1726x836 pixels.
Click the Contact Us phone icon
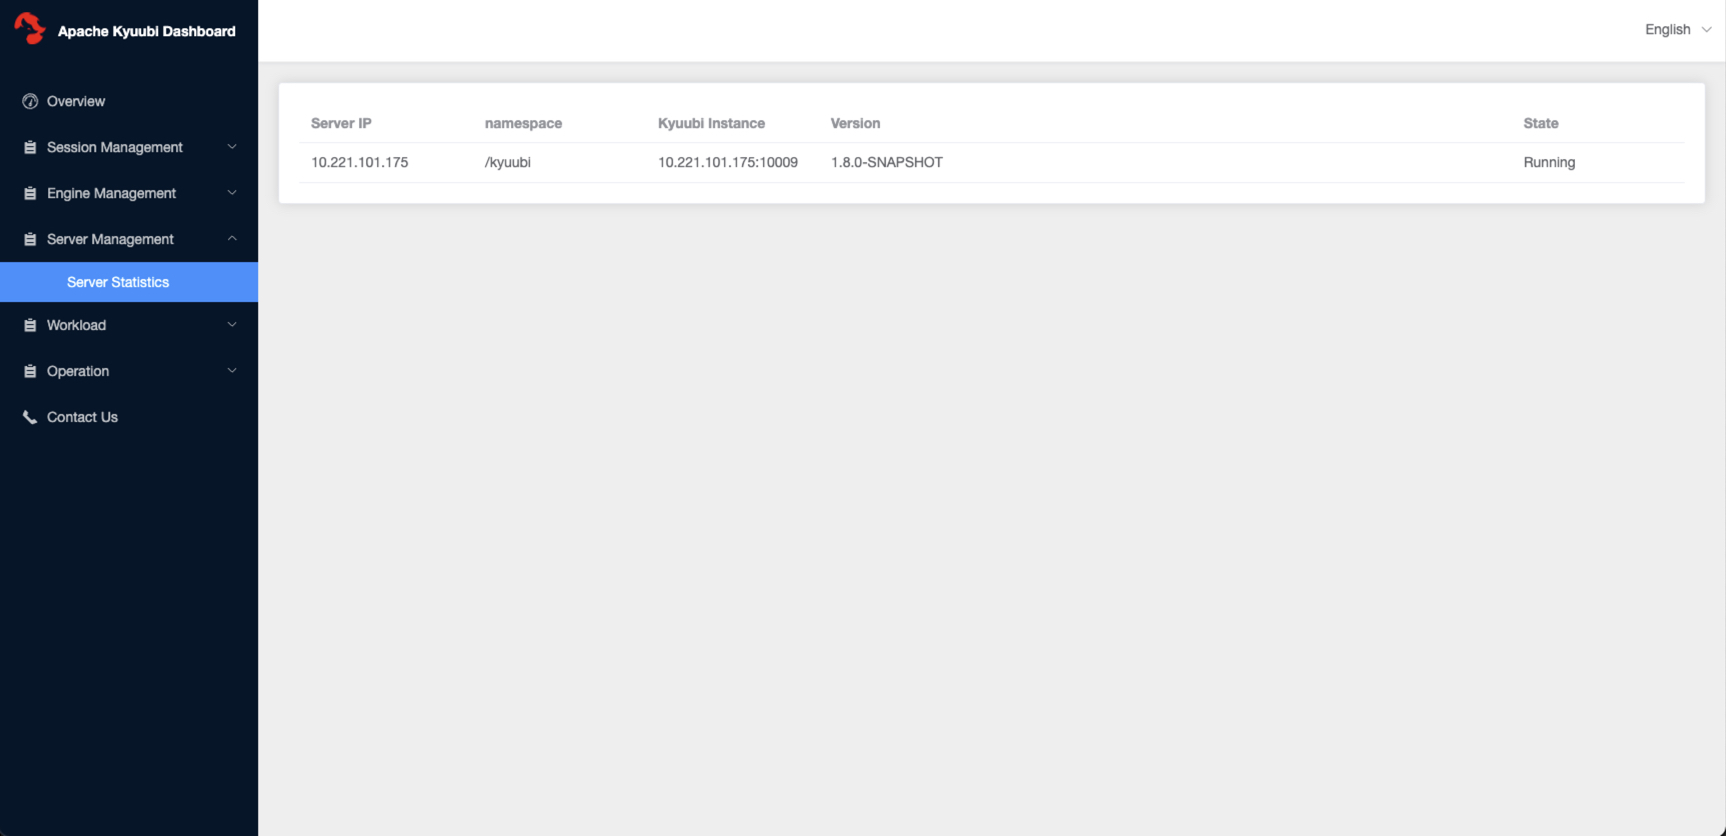point(30,417)
